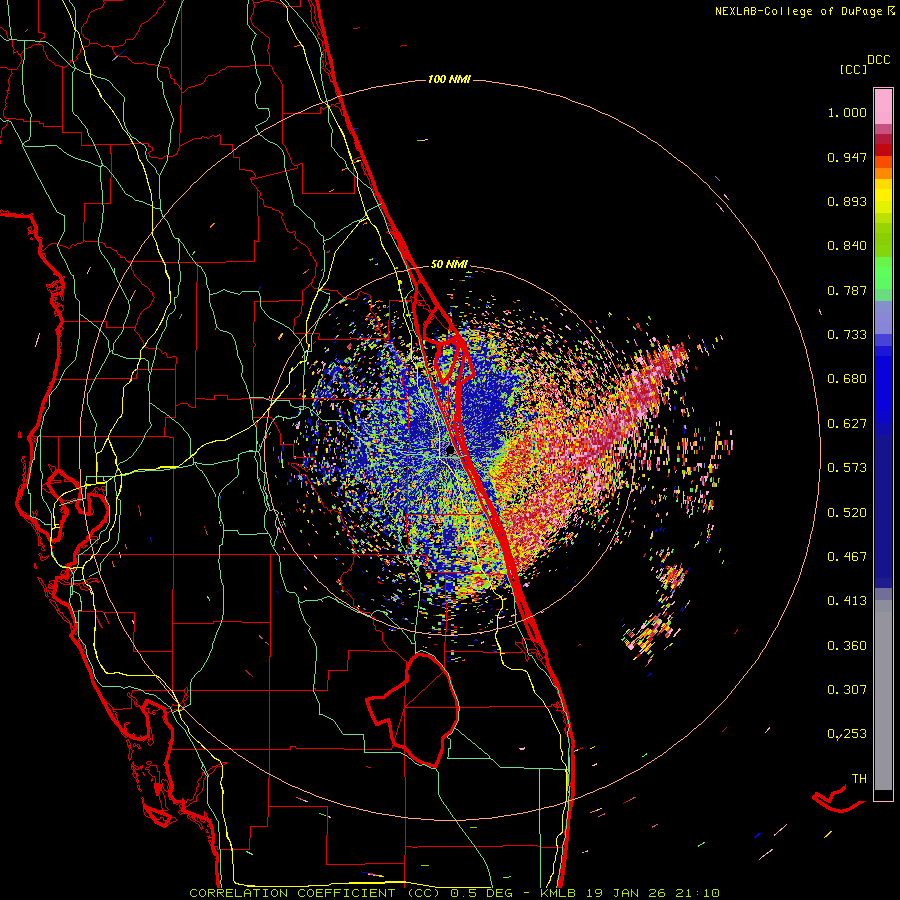
Task: Click the 100 NMI range ring label
Action: [x=449, y=79]
